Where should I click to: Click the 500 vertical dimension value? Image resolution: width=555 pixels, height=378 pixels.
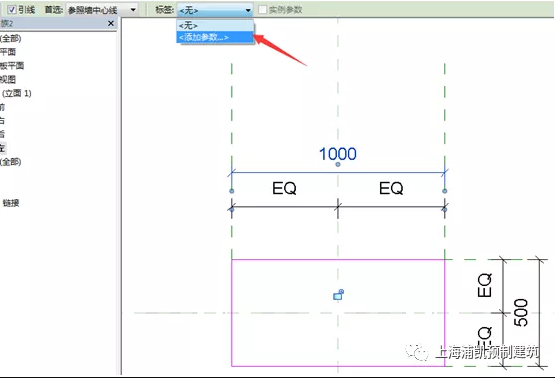pos(521,313)
